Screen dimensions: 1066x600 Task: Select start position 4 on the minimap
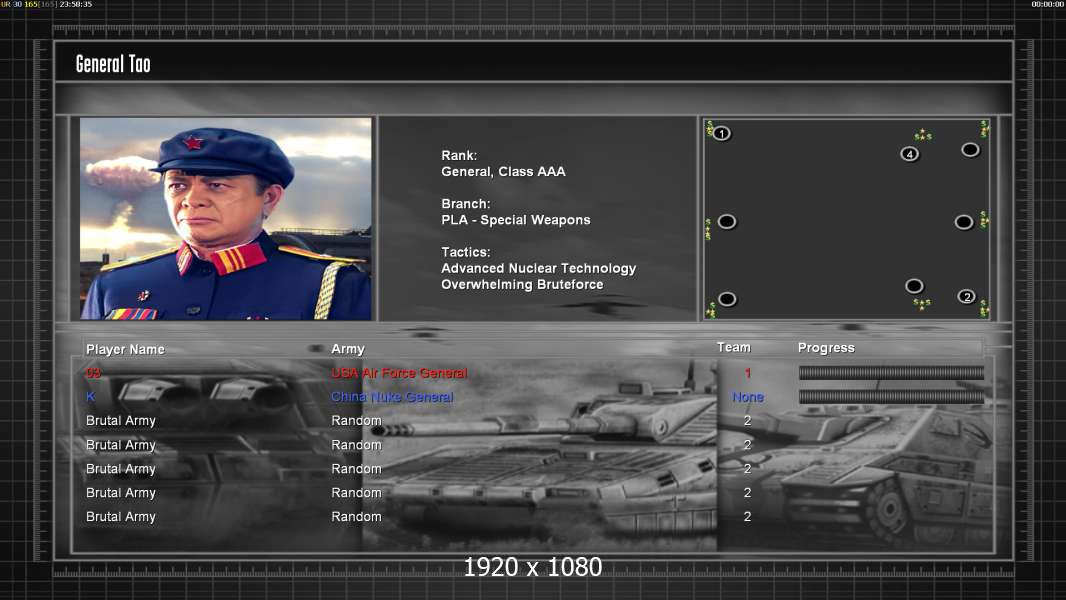pyautogui.click(x=910, y=154)
